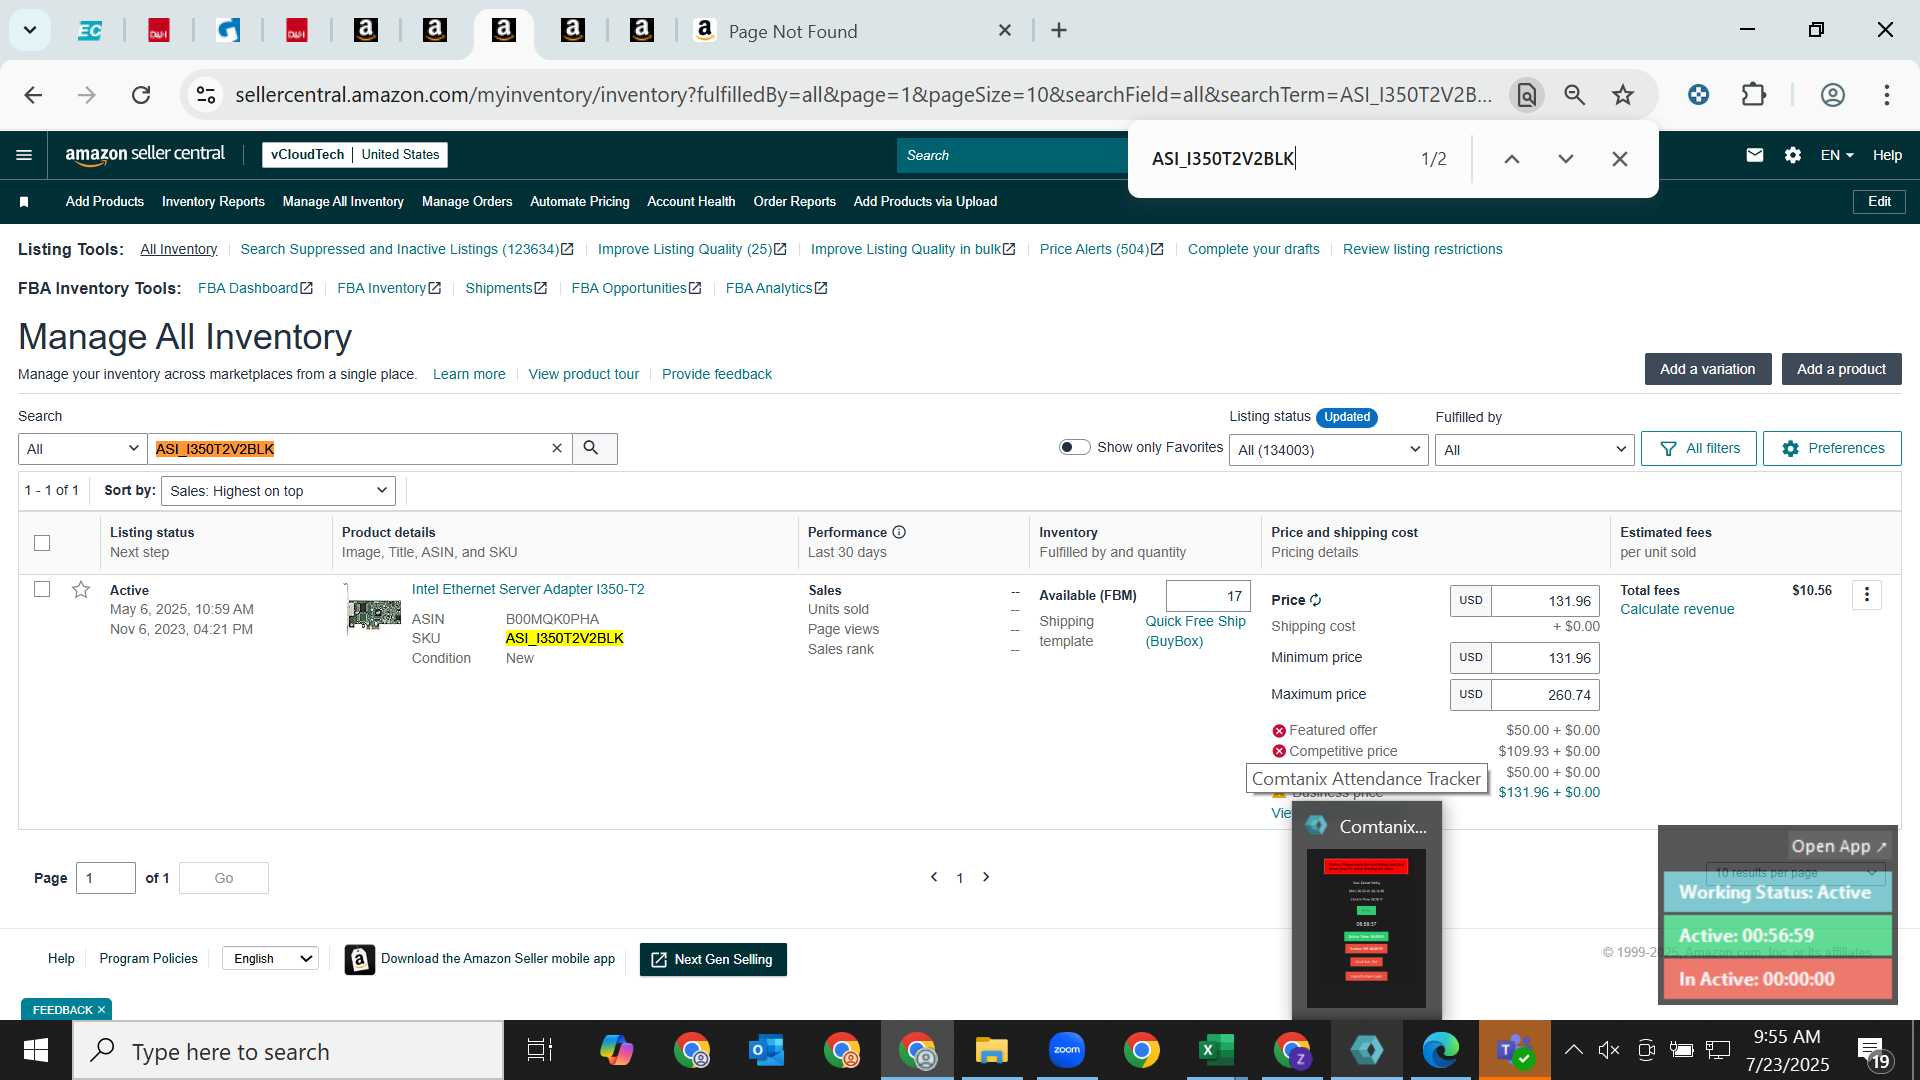
Task: Click the Performance info icon
Action: pos(899,532)
